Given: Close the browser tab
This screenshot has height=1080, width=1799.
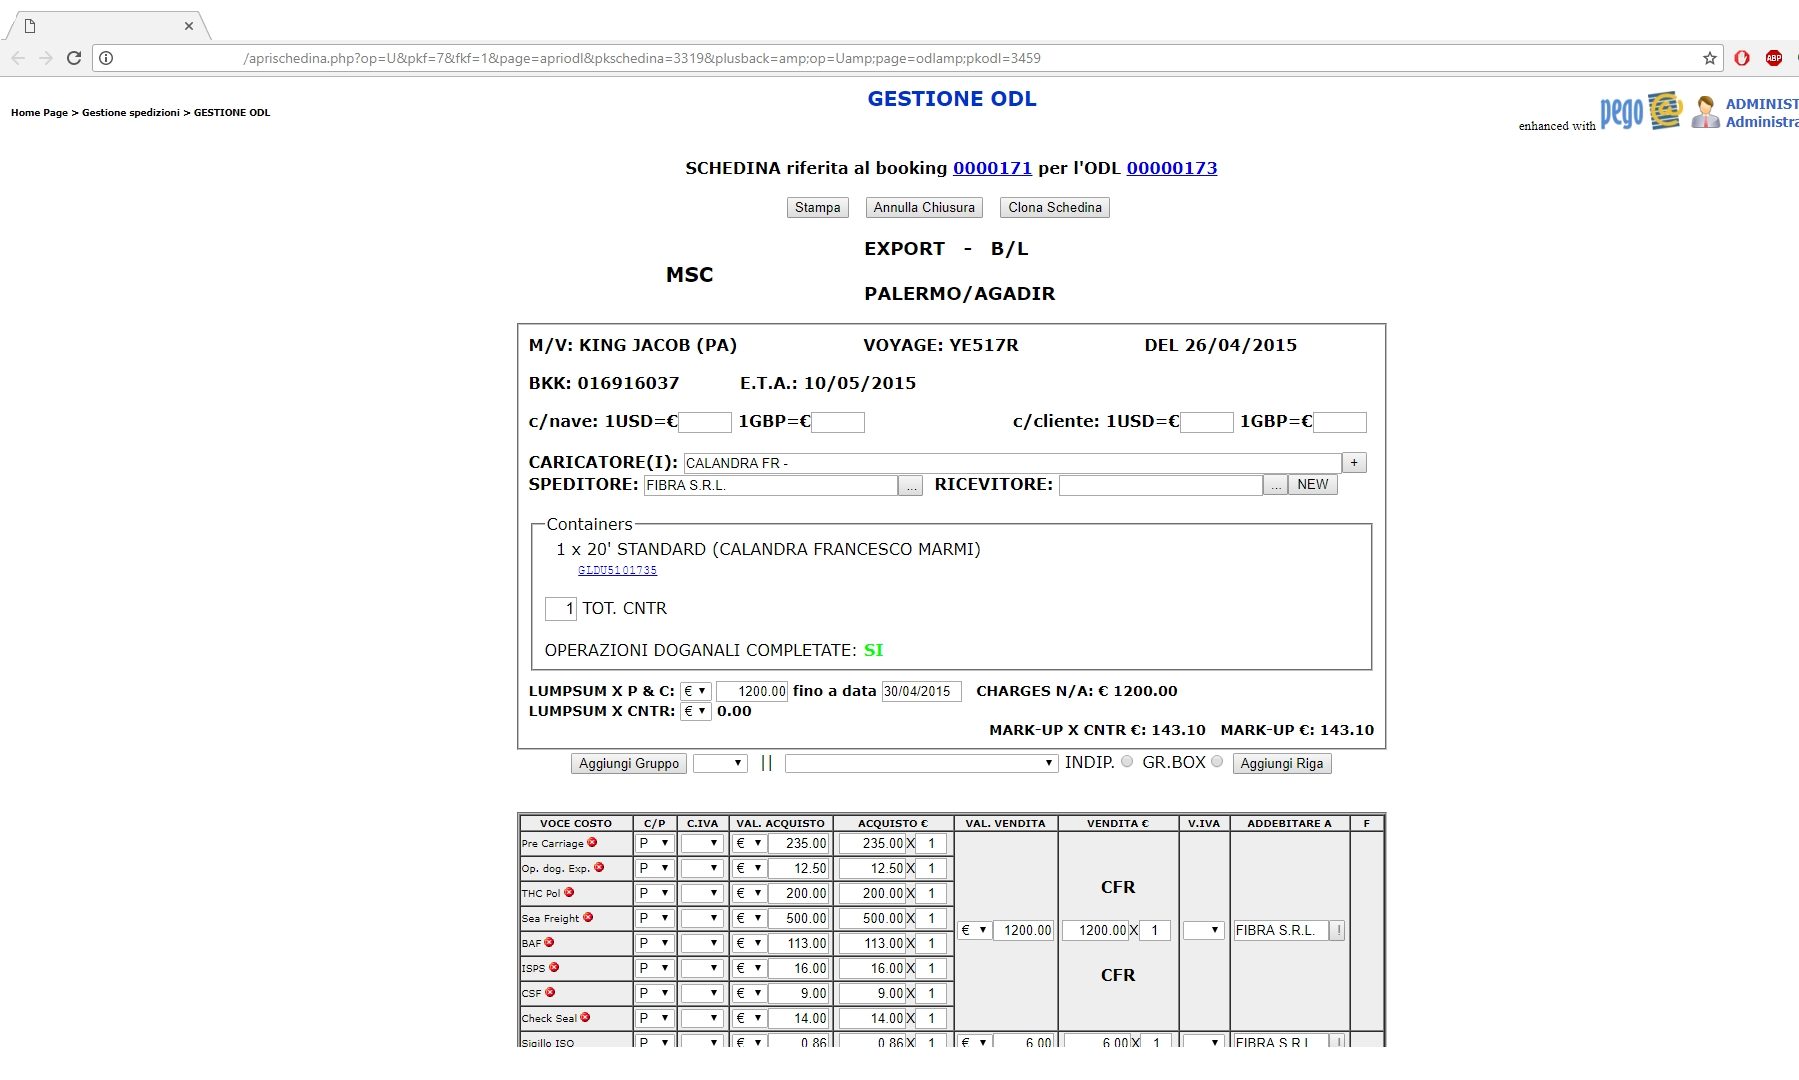Looking at the screenshot, I should point(189,26).
